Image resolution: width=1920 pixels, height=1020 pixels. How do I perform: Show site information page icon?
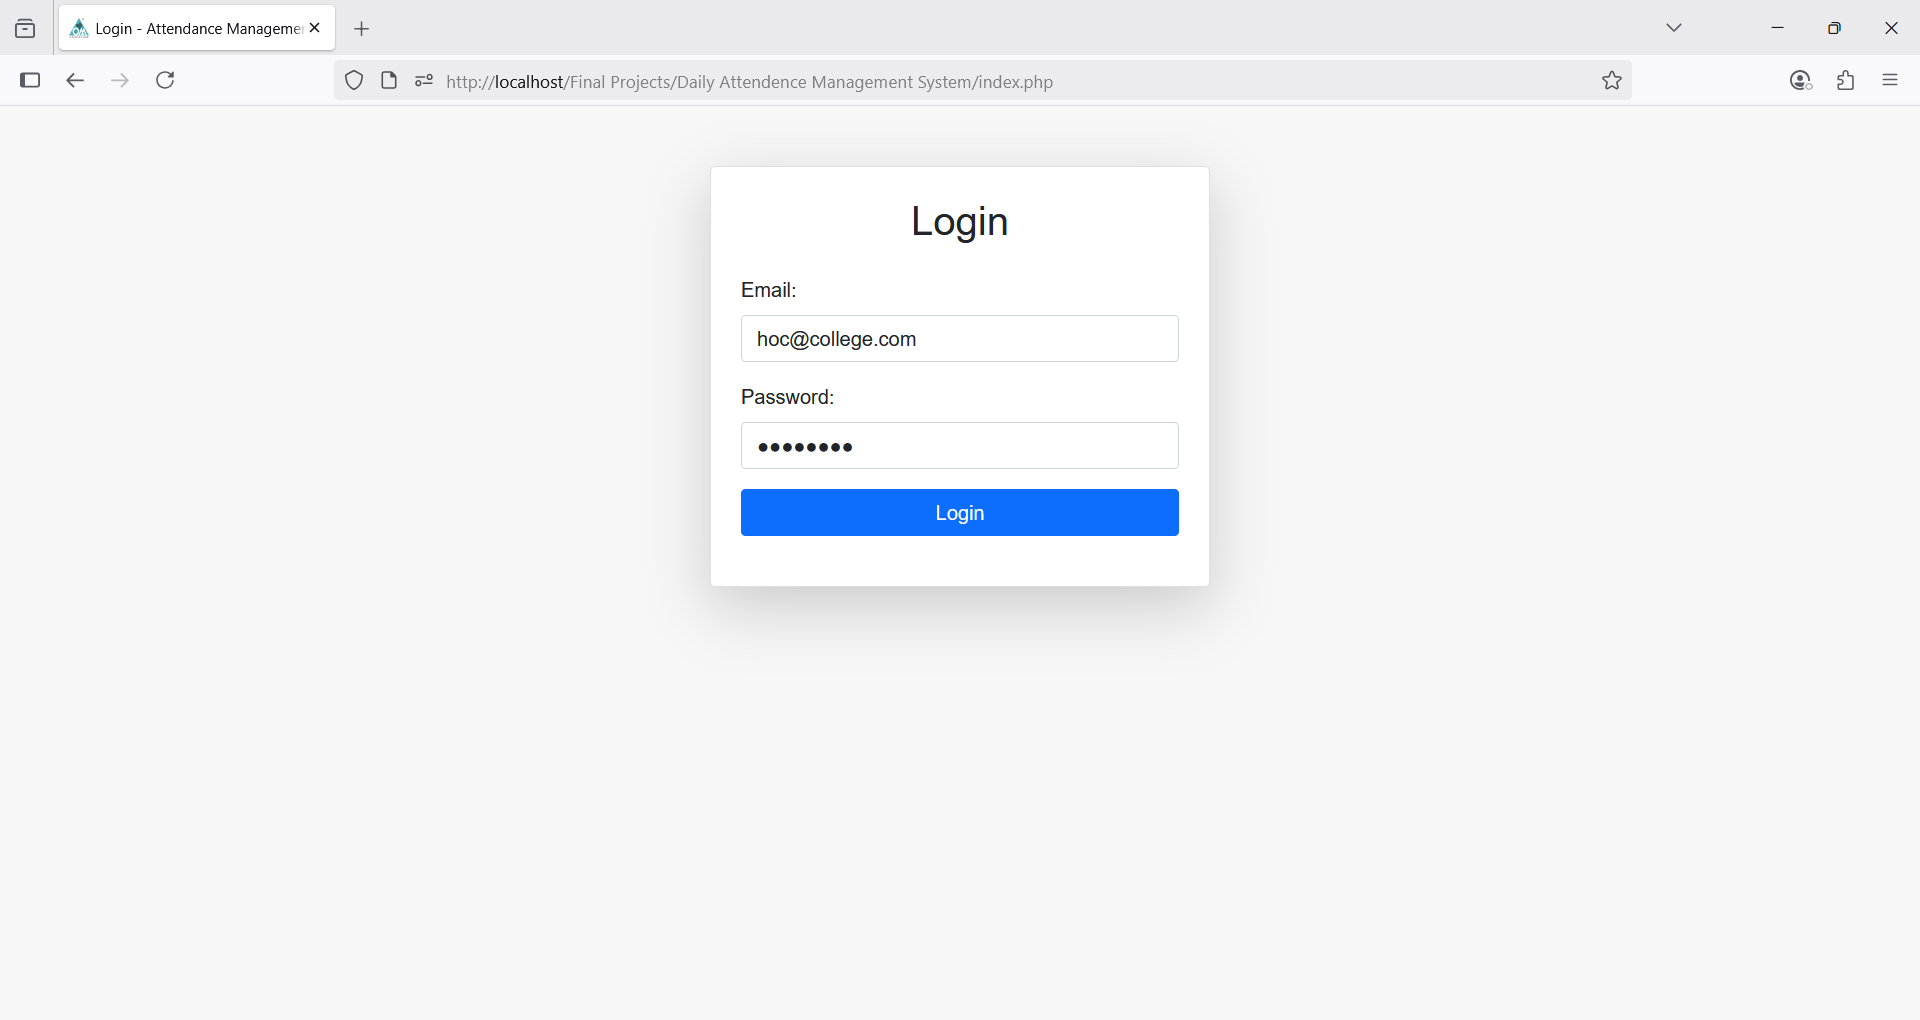pyautogui.click(x=389, y=81)
